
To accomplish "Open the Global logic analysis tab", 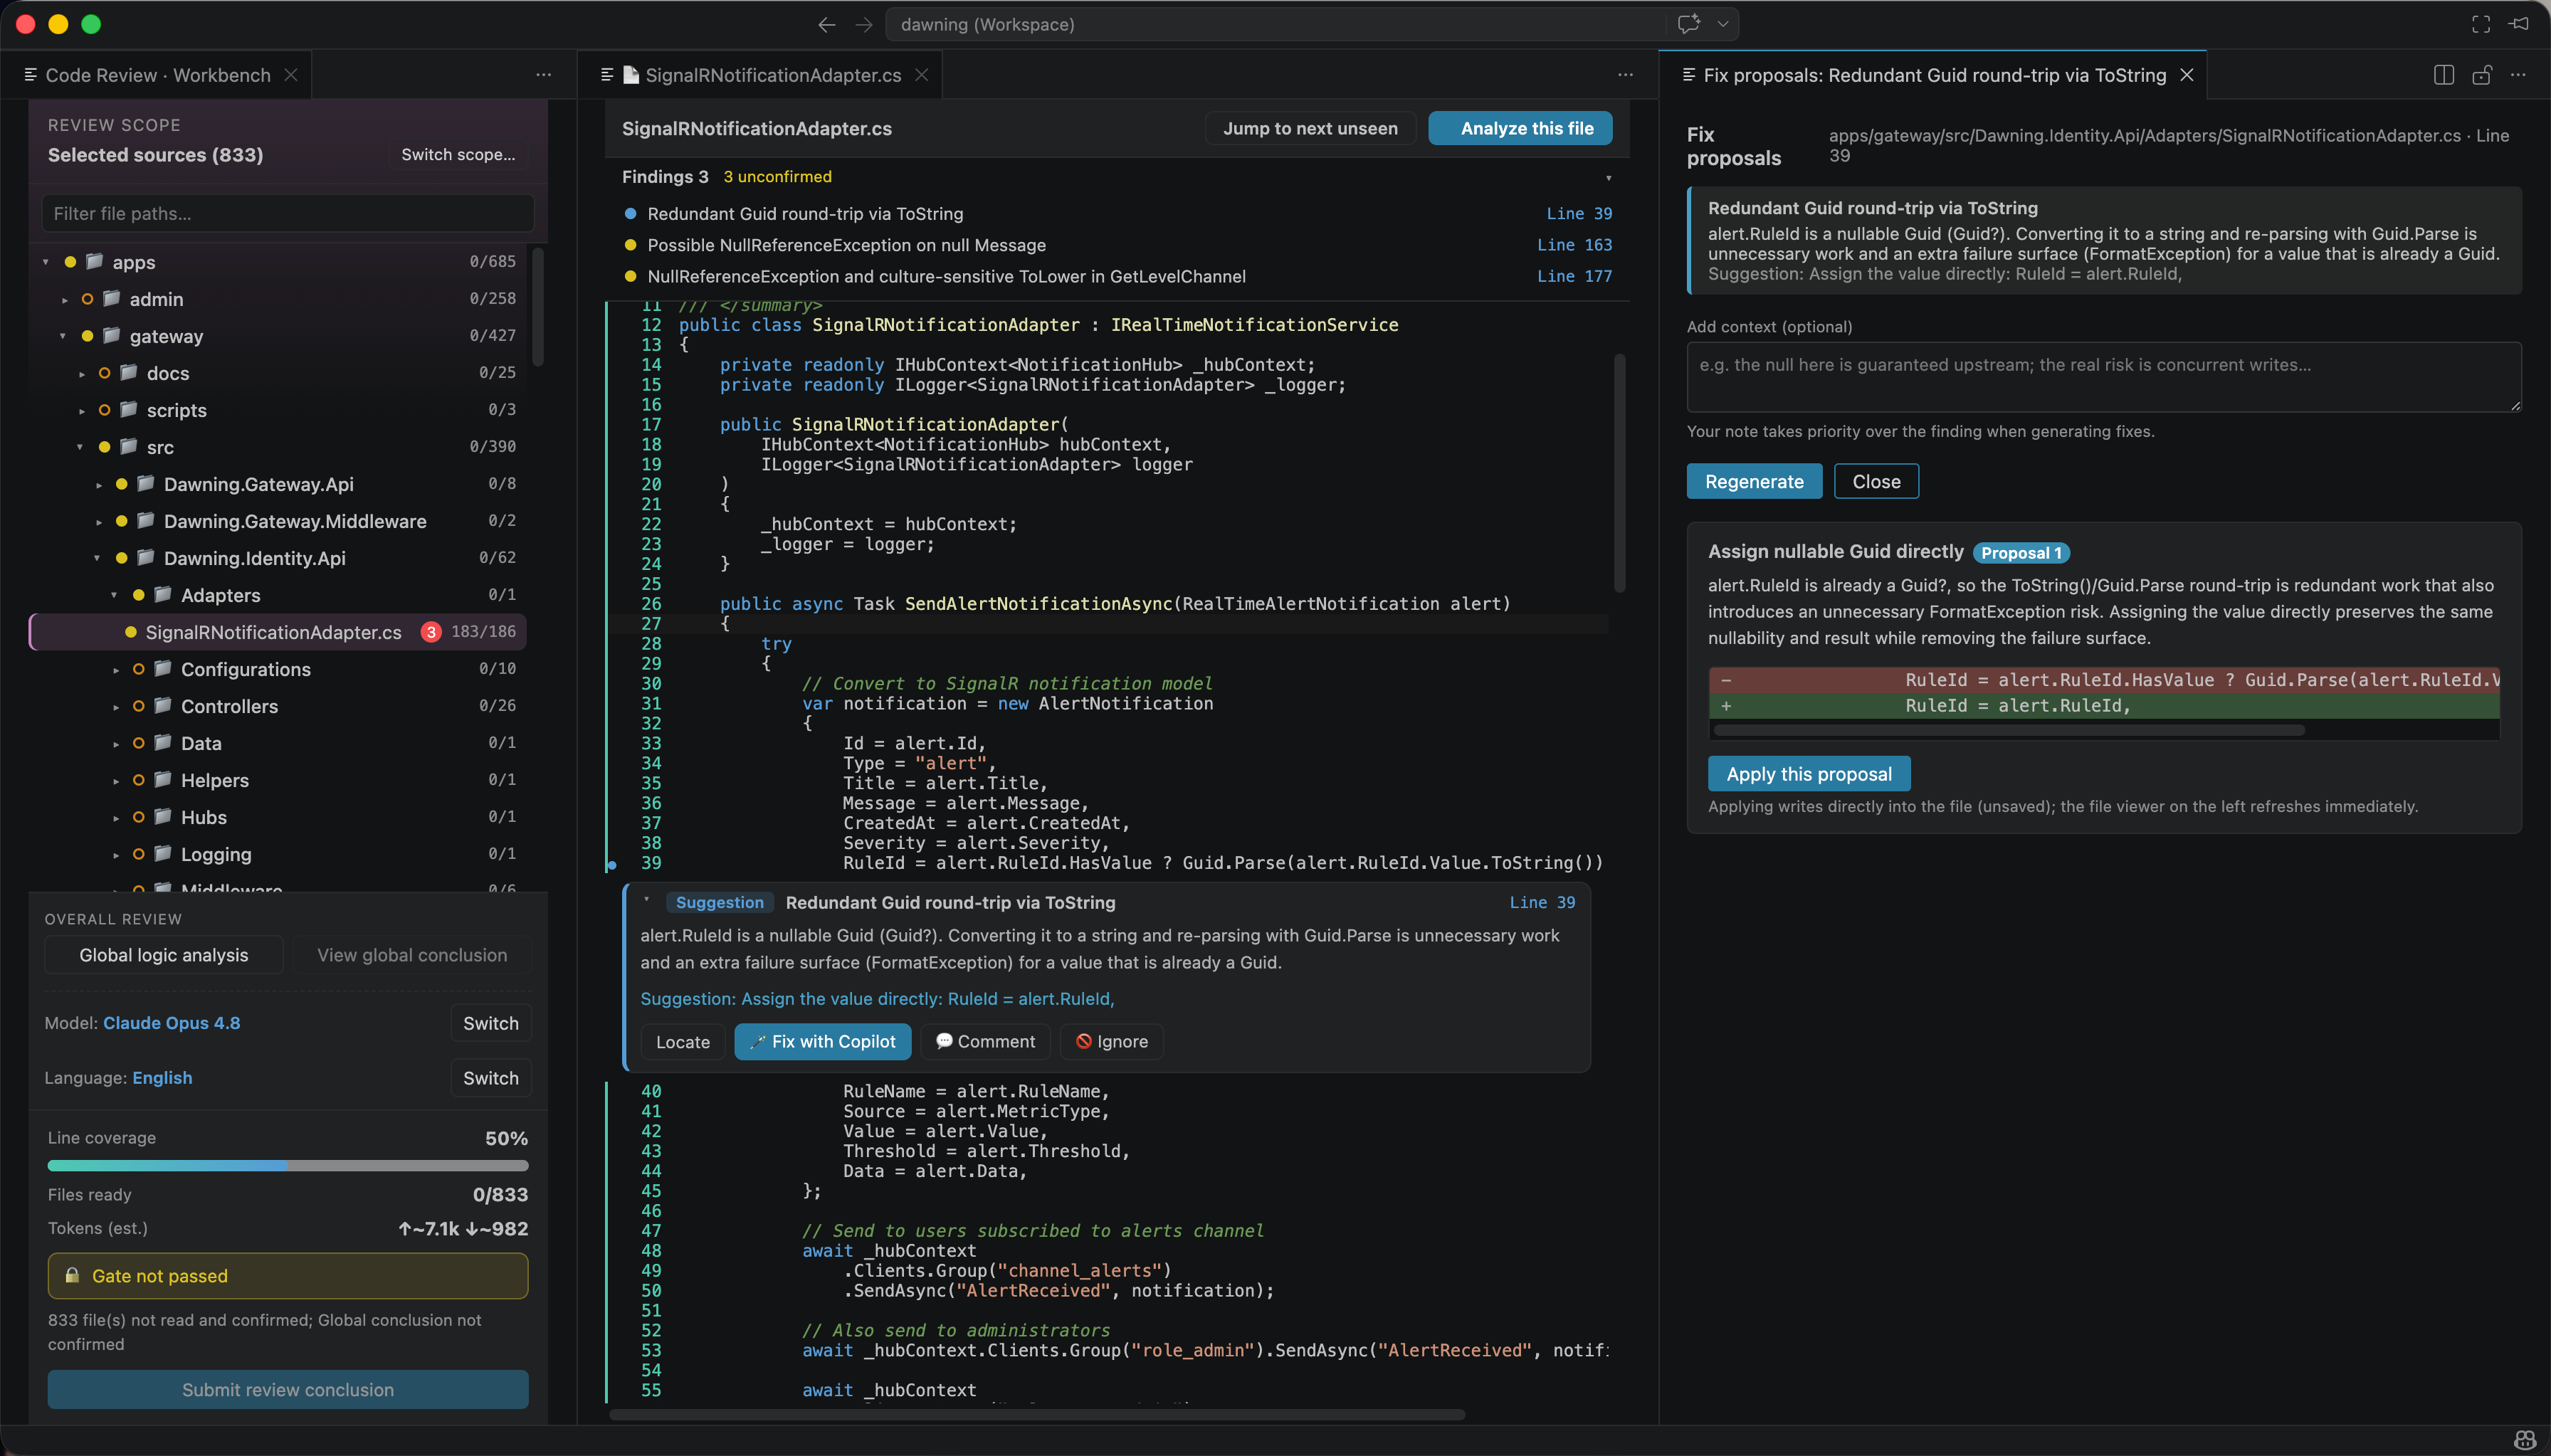I will [x=164, y=955].
